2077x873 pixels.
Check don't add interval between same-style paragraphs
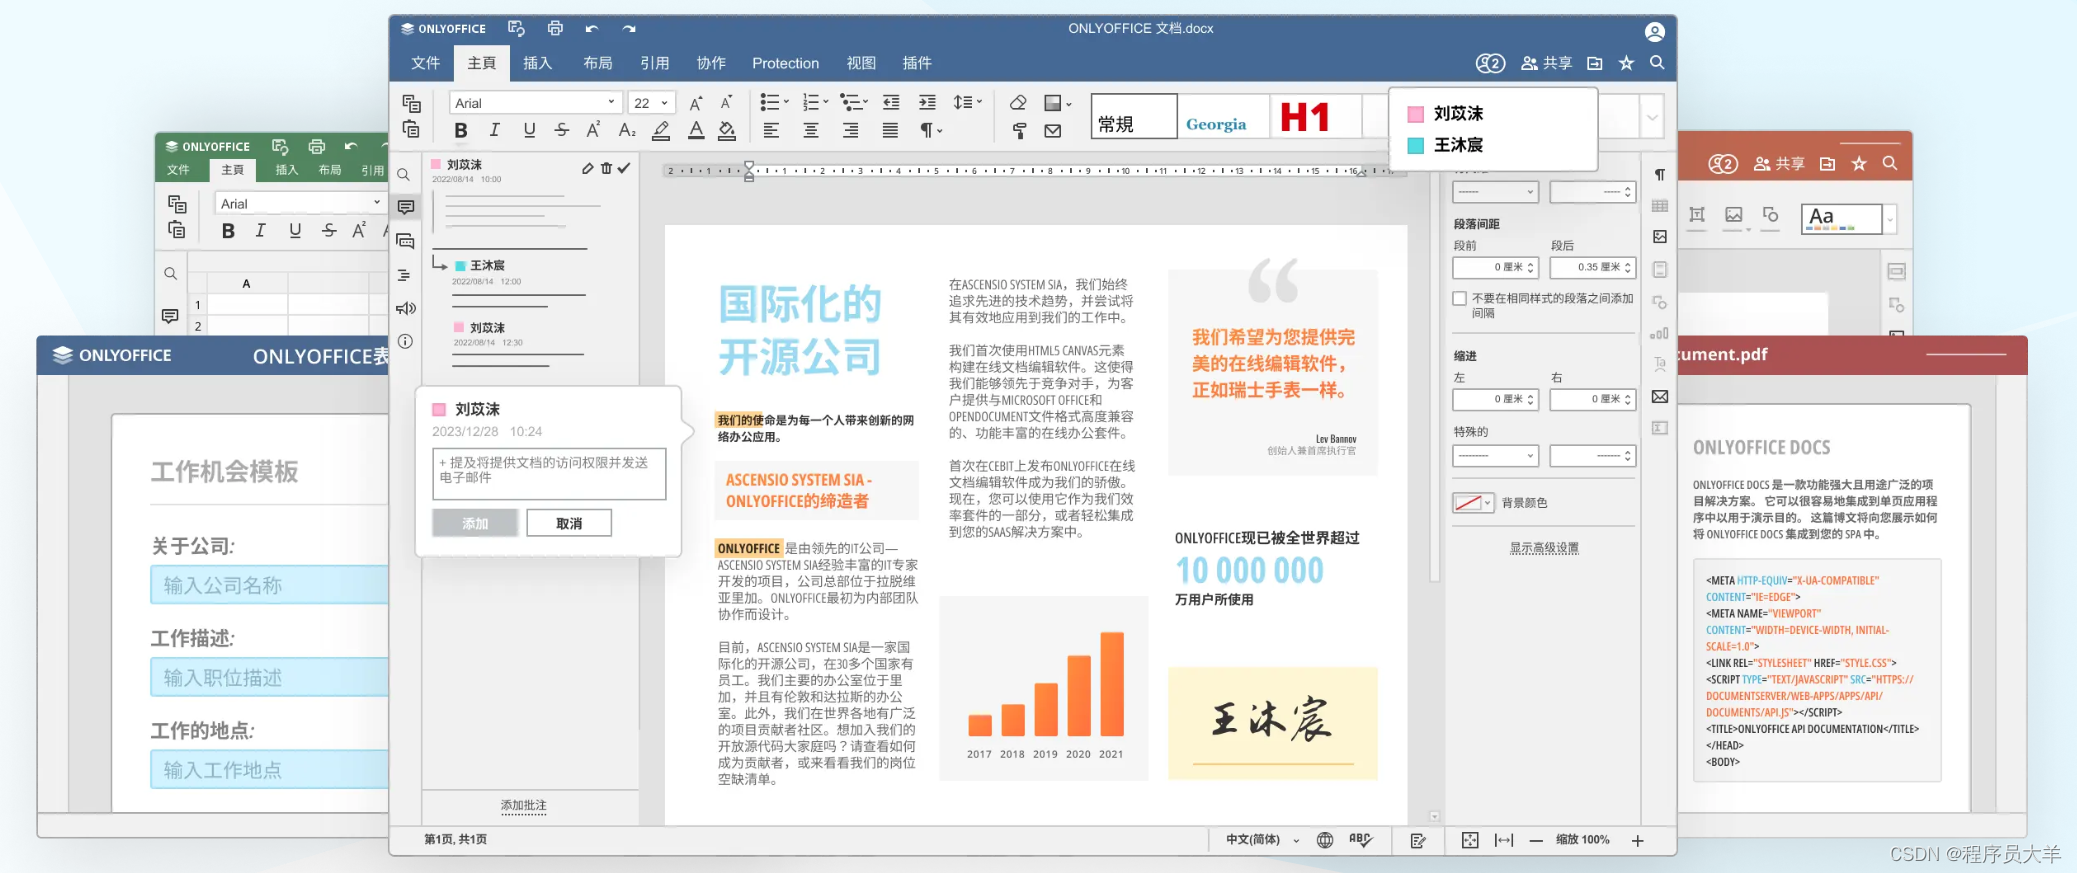[x=1460, y=298]
